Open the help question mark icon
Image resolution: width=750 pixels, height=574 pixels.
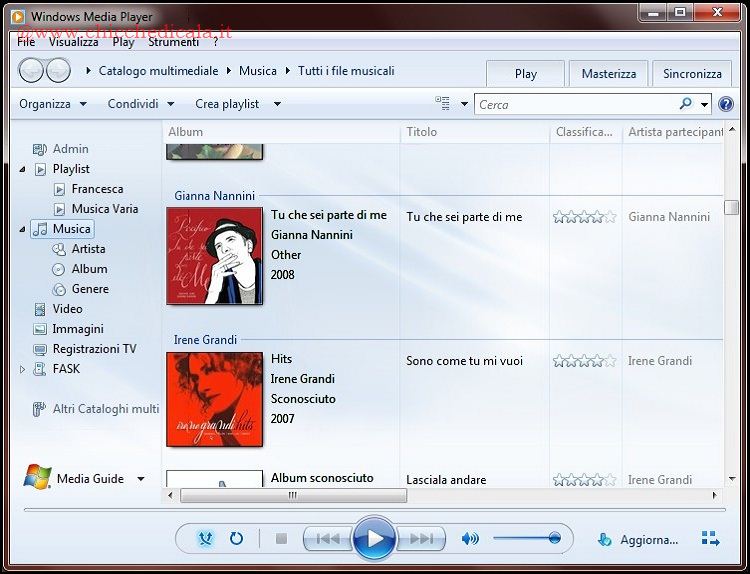726,104
